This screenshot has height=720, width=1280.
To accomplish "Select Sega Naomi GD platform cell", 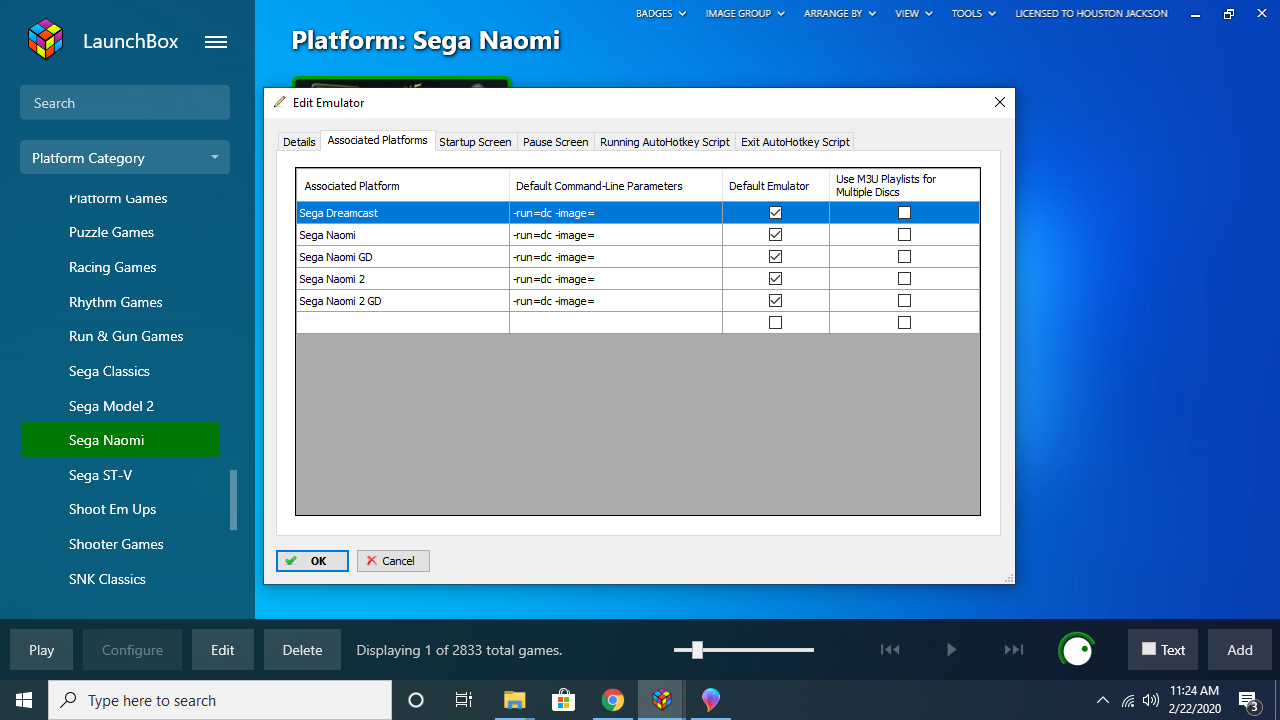I will pos(403,257).
